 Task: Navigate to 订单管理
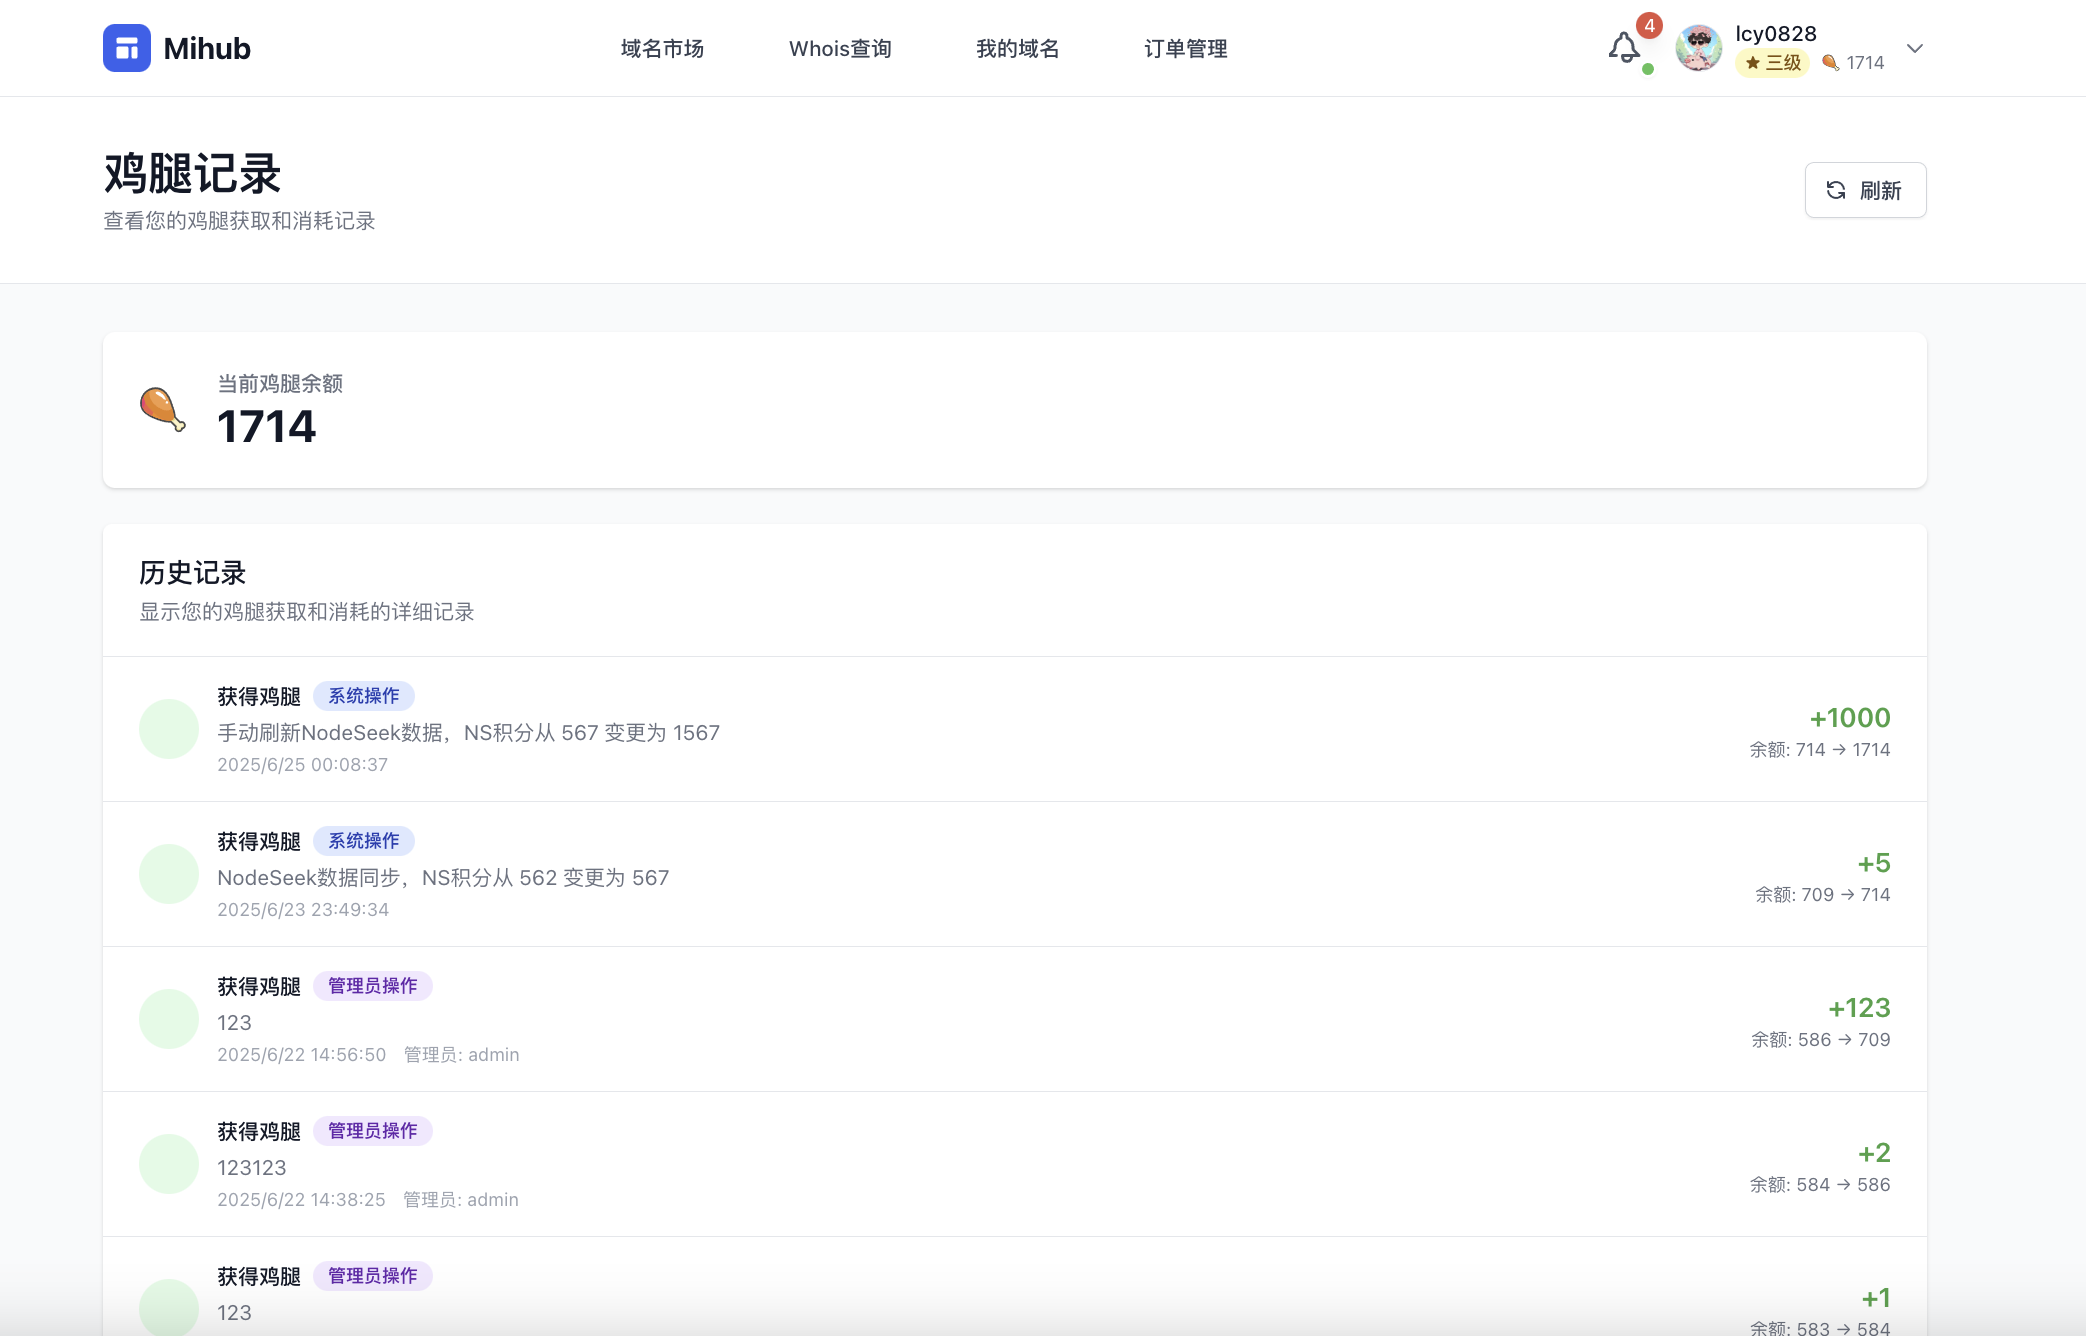[x=1185, y=48]
